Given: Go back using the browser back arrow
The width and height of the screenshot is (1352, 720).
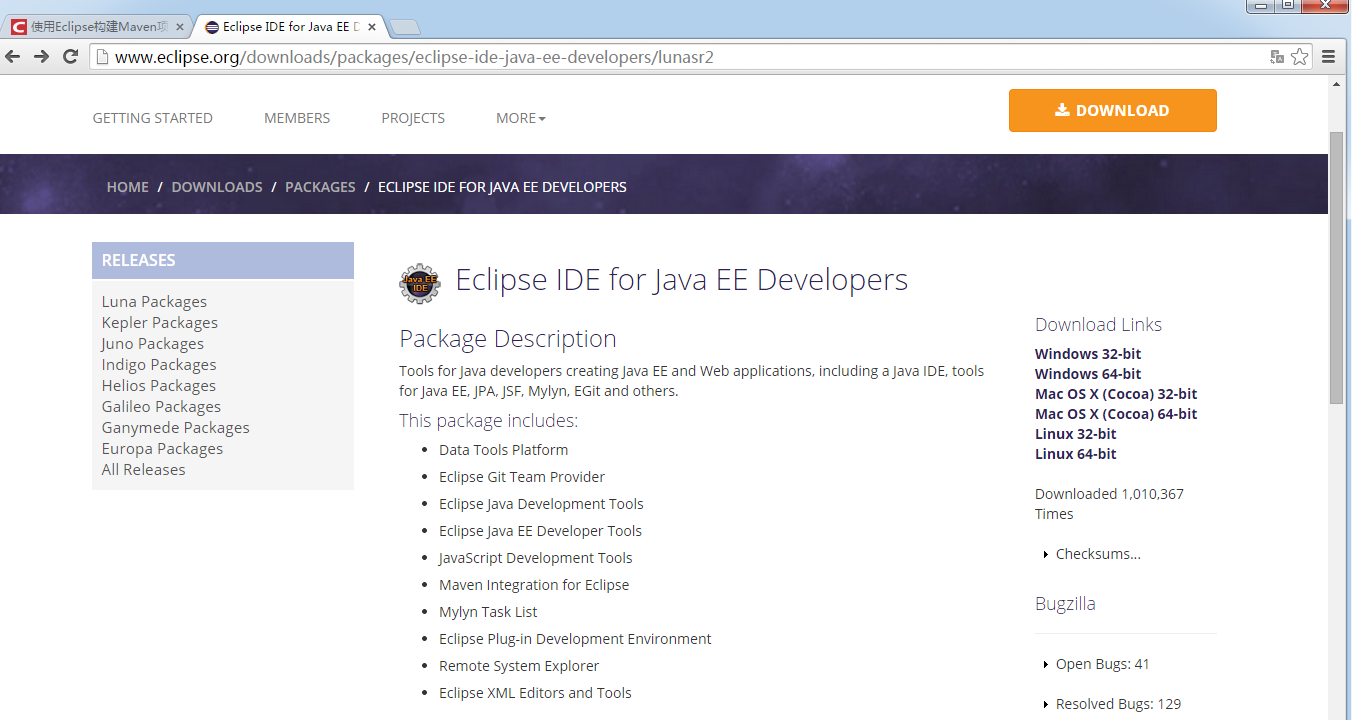Looking at the screenshot, I should pyautogui.click(x=13, y=57).
